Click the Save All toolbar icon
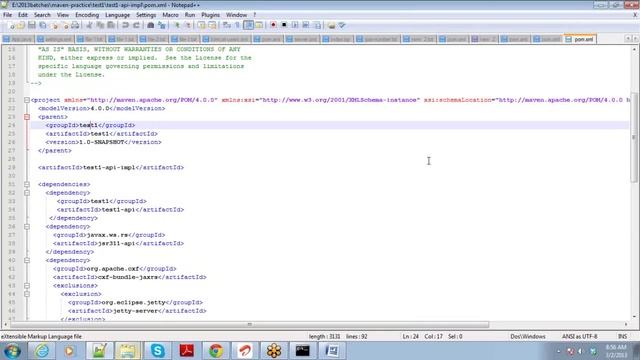The width and height of the screenshot is (640, 360). [x=42, y=25]
